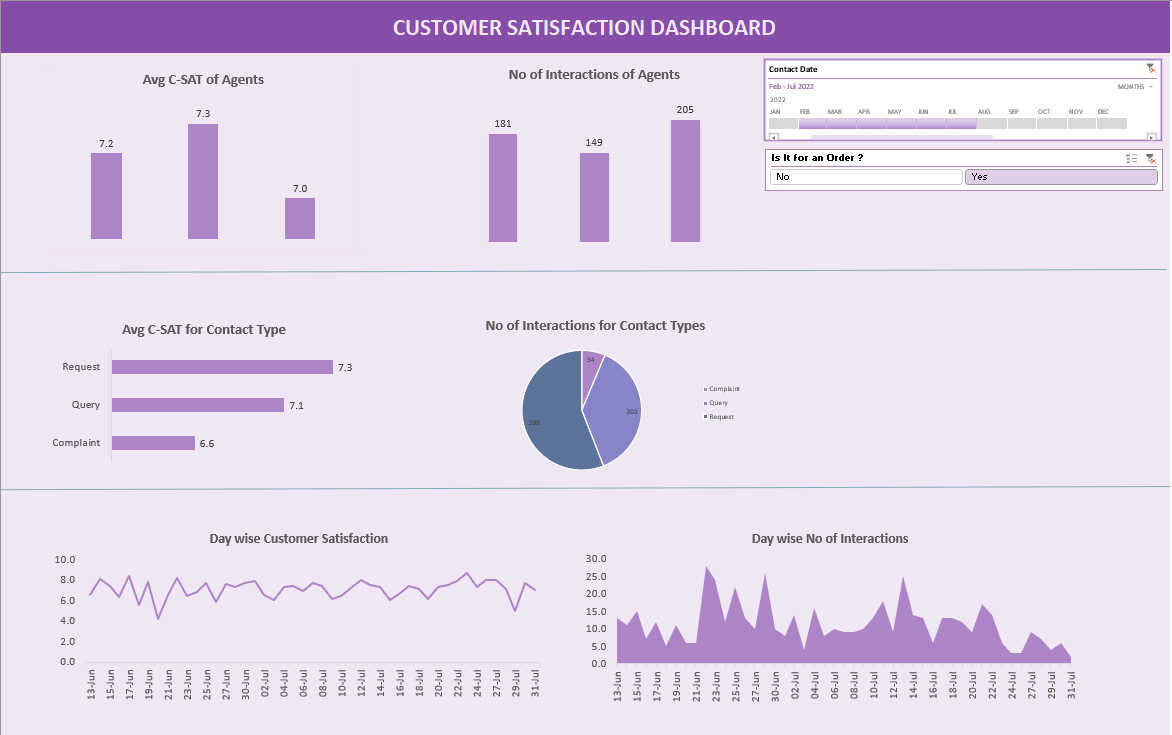The height and width of the screenshot is (735, 1172).
Task: Select the DEC period on the timeline
Action: pyautogui.click(x=1111, y=123)
